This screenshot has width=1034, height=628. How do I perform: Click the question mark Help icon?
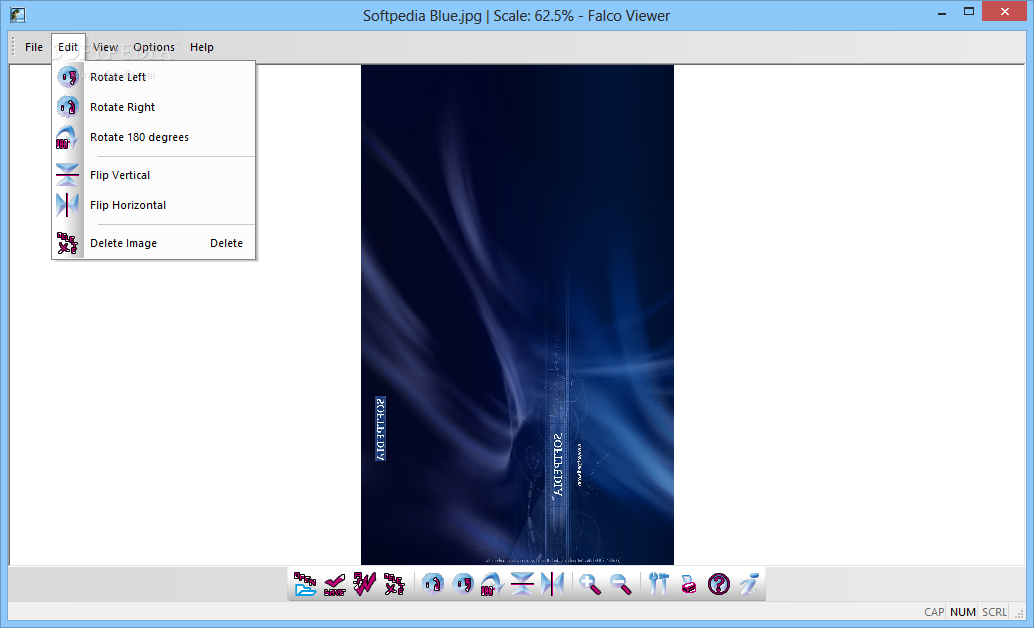pyautogui.click(x=719, y=584)
